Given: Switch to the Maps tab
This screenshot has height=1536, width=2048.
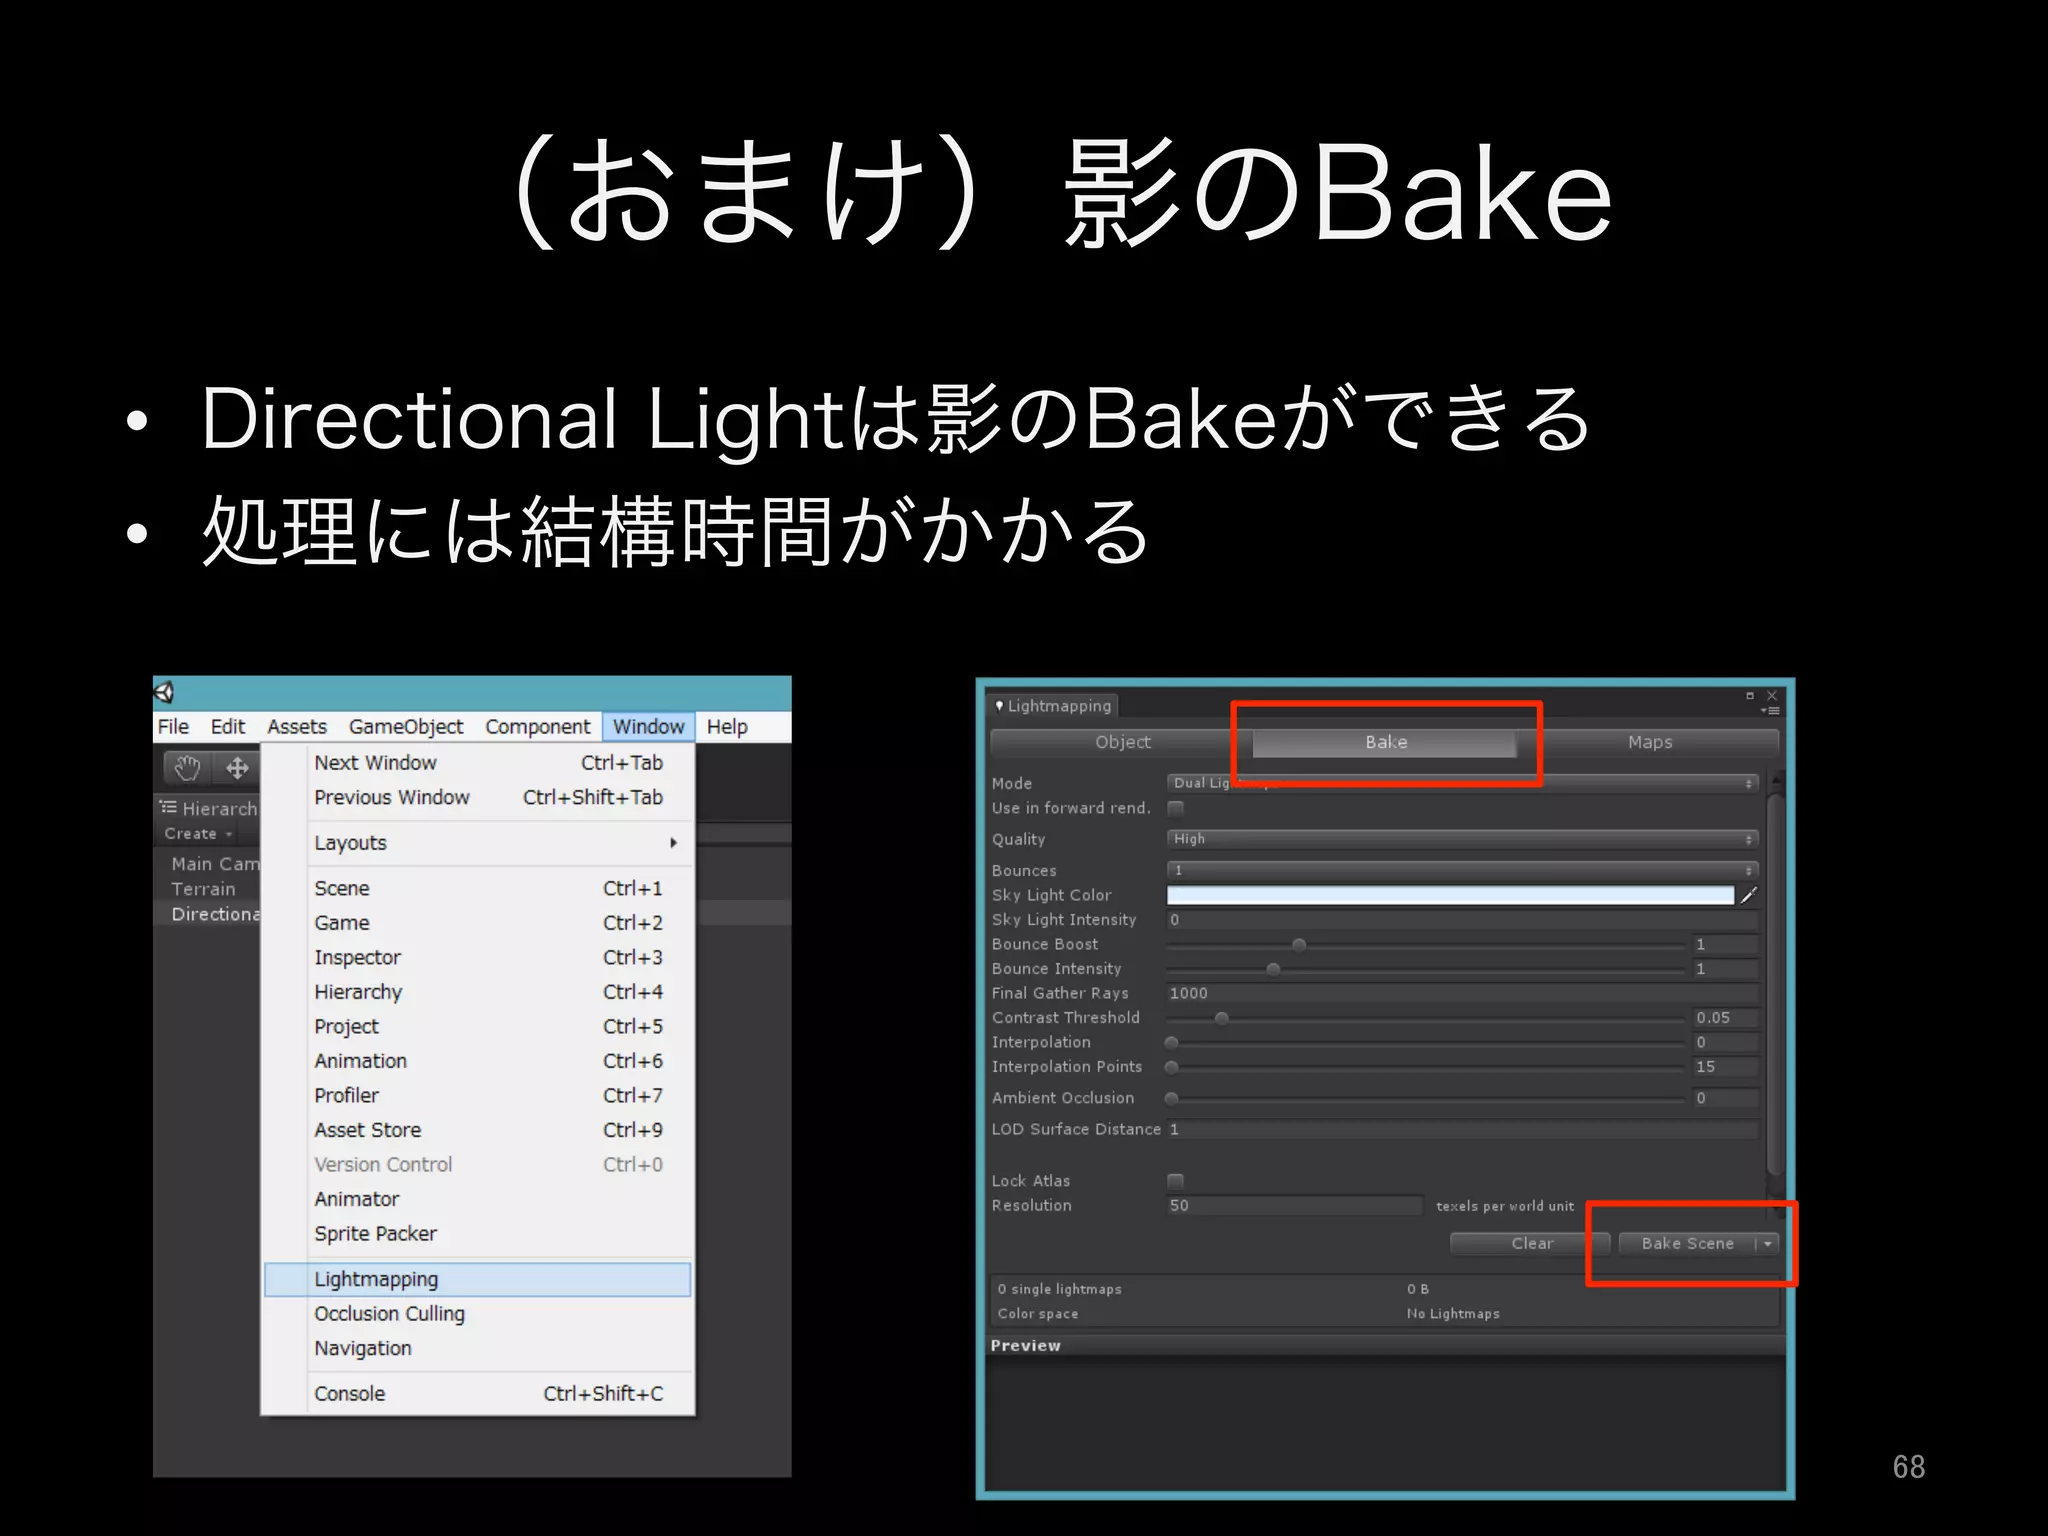Looking at the screenshot, I should click(x=1649, y=742).
